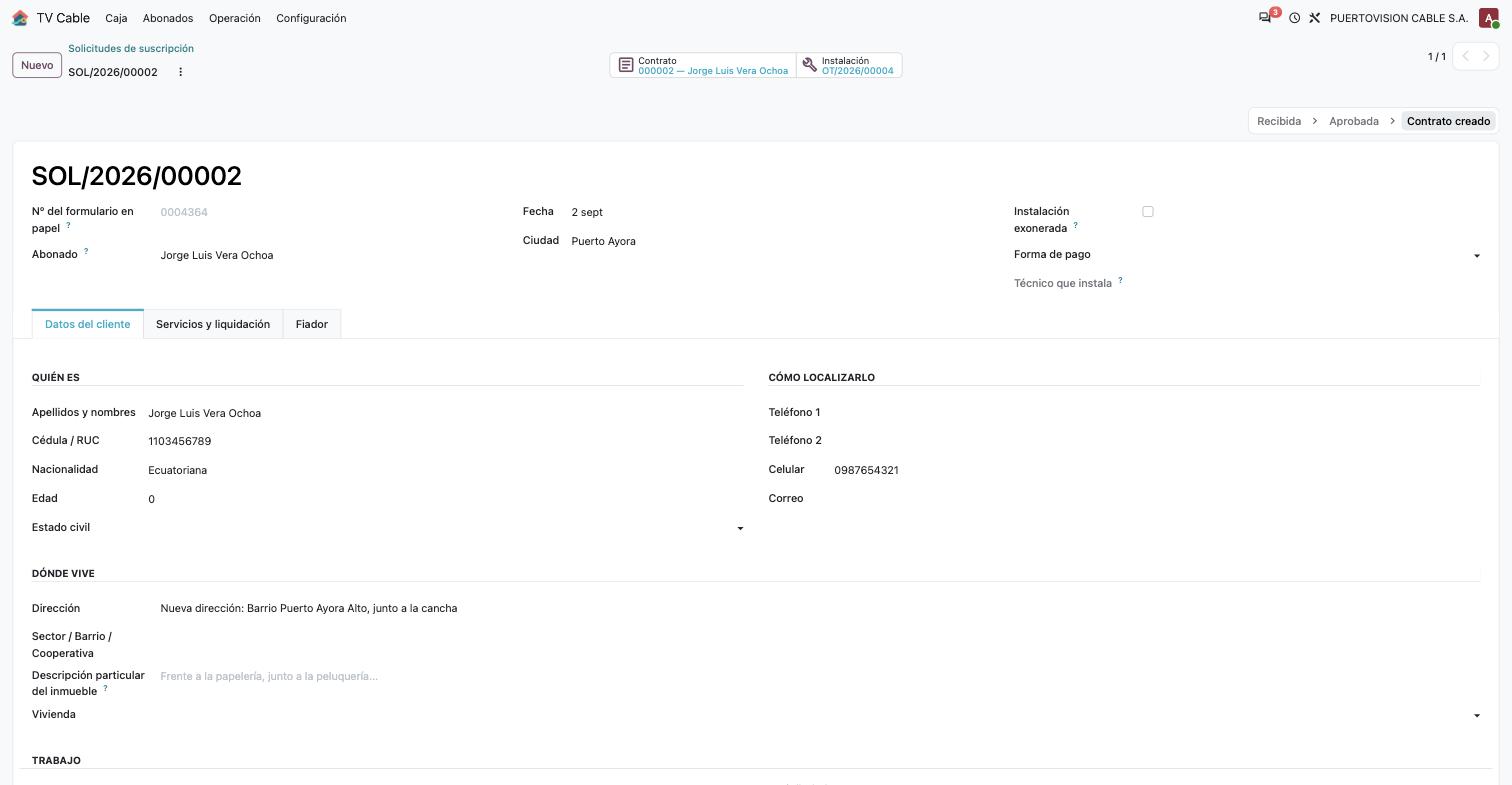Go to the next record arrow
This screenshot has height=785, width=1512.
point(1486,56)
